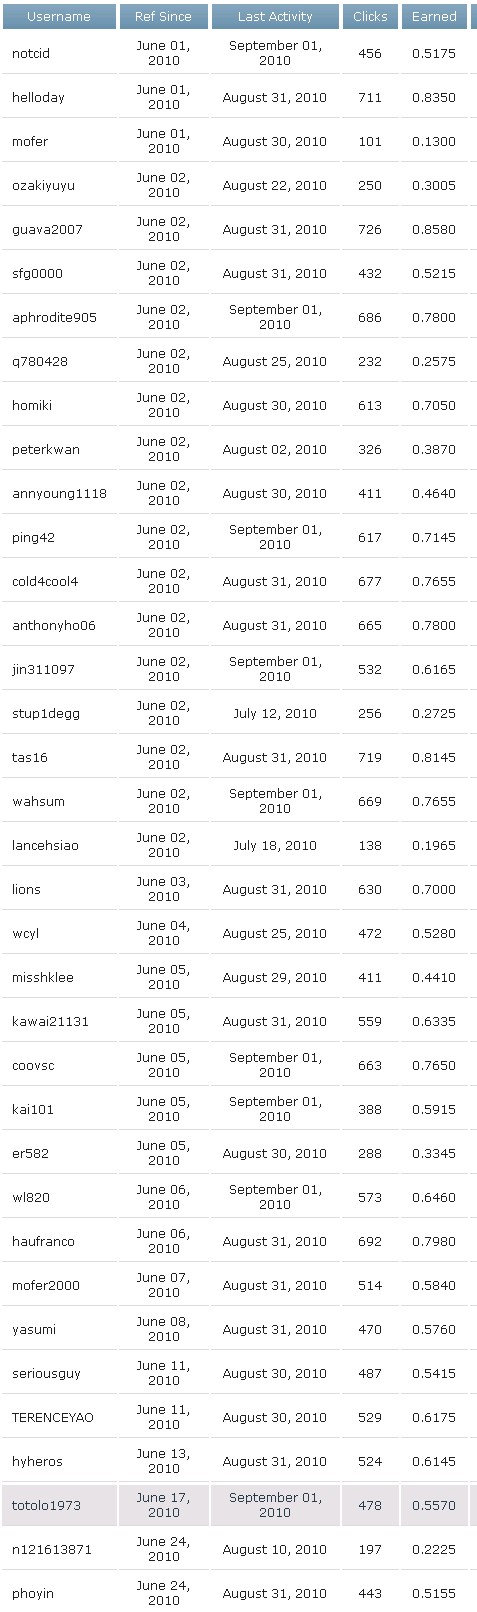Screen dimensions: 477x1612
Task: Click kai101's earned value 0.5915
Action: (434, 1110)
